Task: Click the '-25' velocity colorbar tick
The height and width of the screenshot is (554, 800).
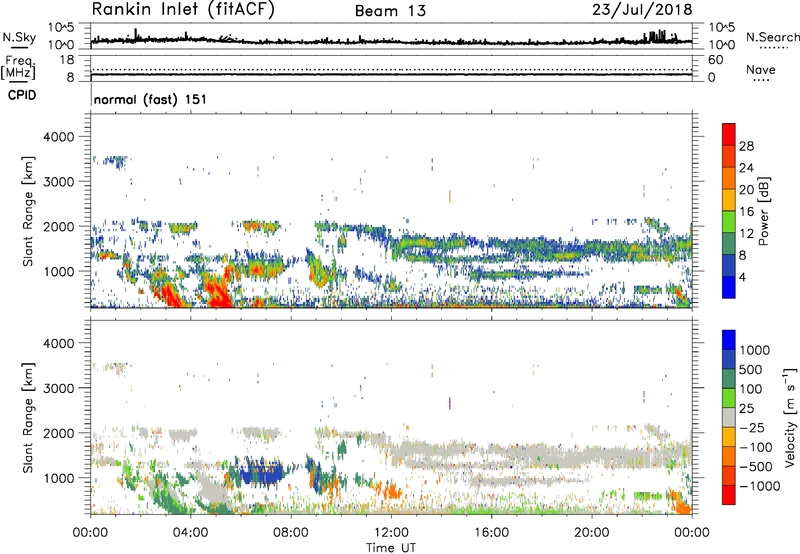Action: [751, 428]
